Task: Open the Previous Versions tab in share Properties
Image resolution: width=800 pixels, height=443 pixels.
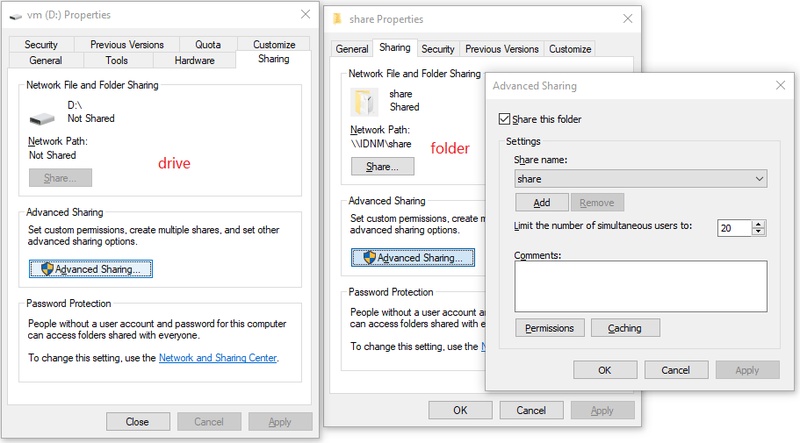Action: pos(502,49)
